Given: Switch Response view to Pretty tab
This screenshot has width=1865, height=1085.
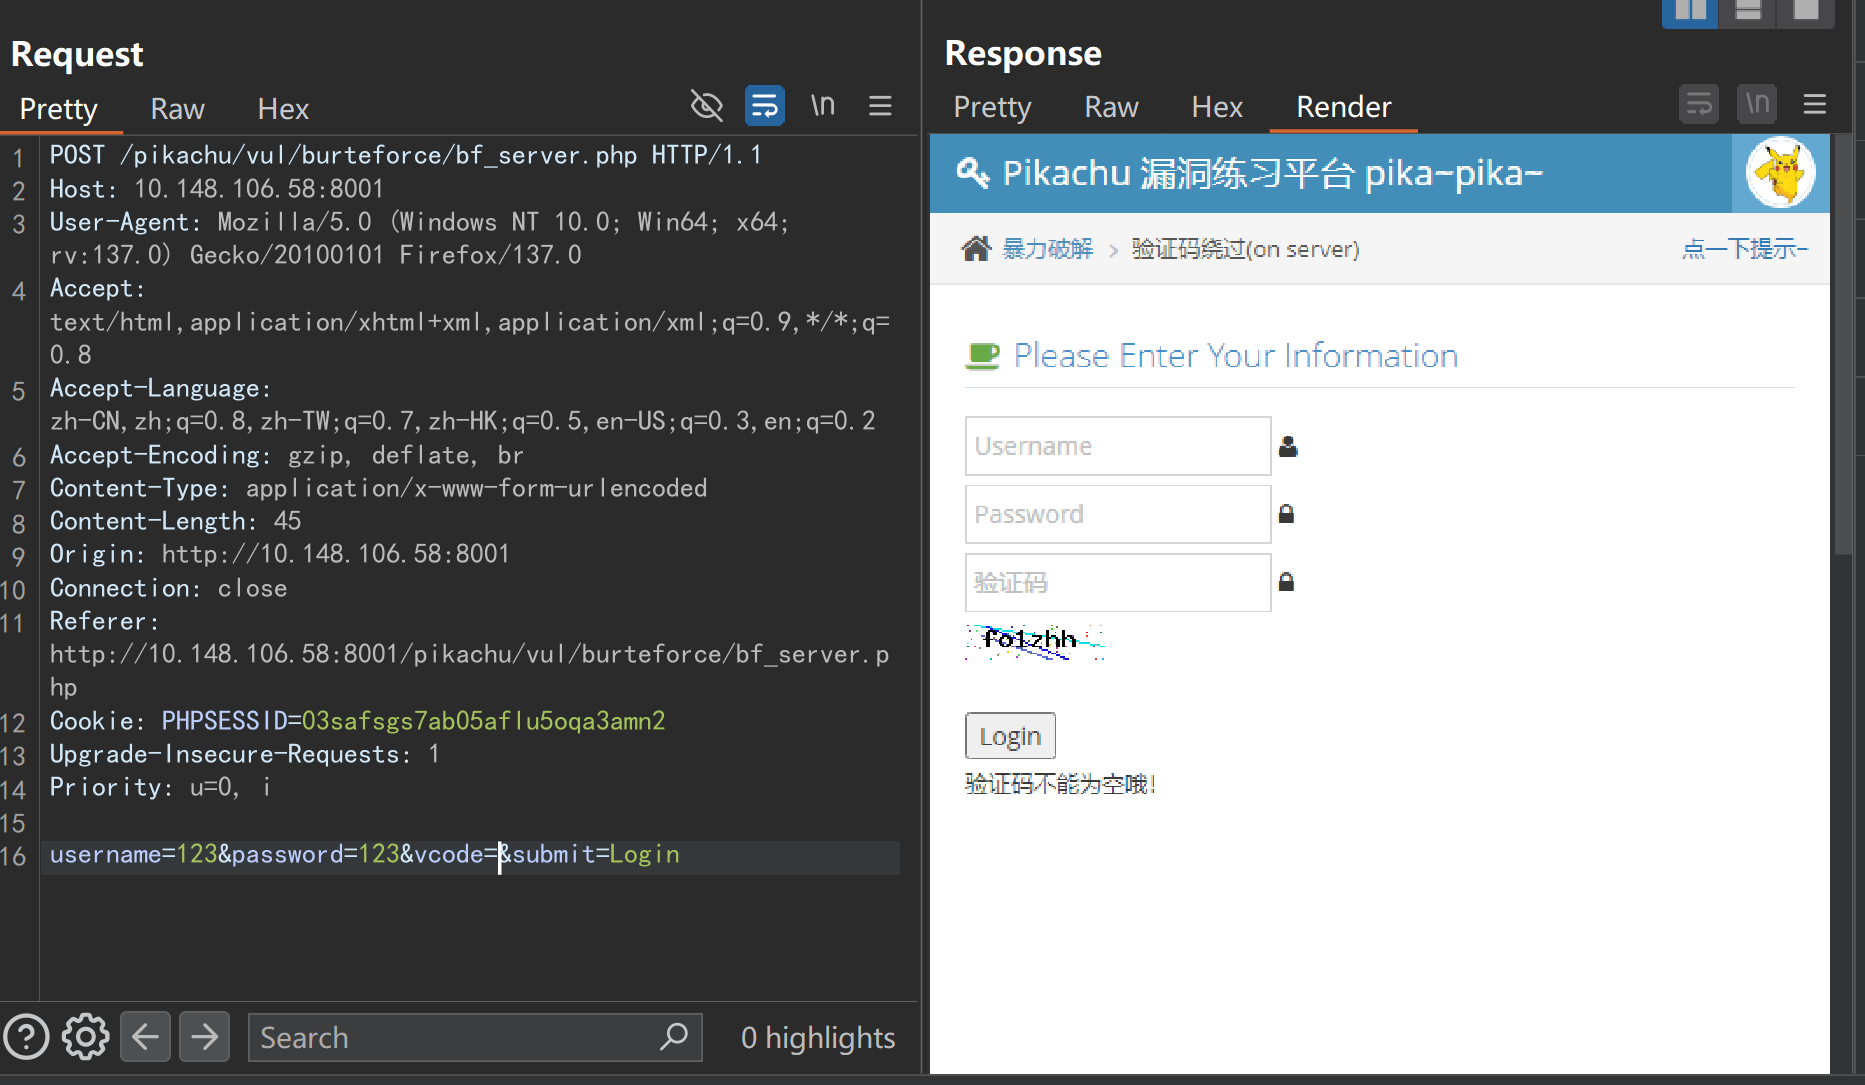Looking at the screenshot, I should coord(992,107).
